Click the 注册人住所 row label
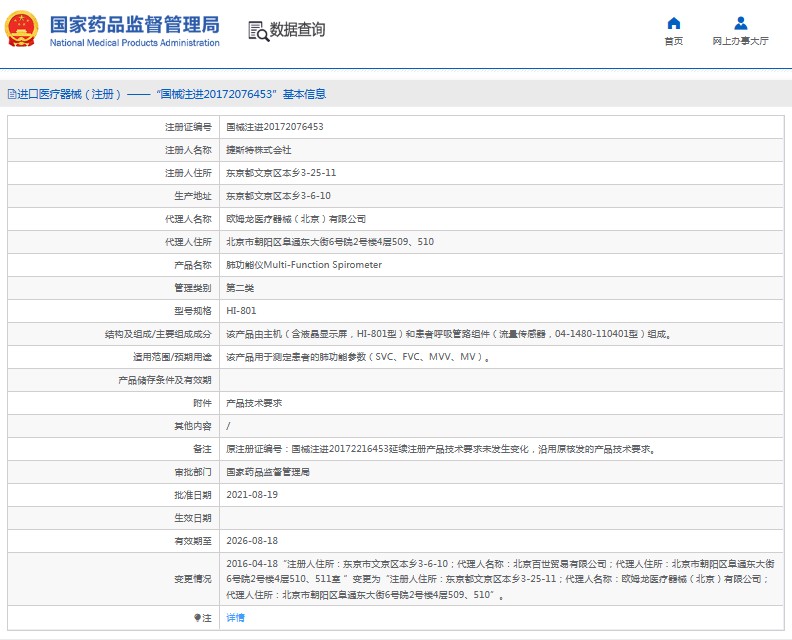Screen dimensions: 792x640 pyautogui.click(x=188, y=173)
